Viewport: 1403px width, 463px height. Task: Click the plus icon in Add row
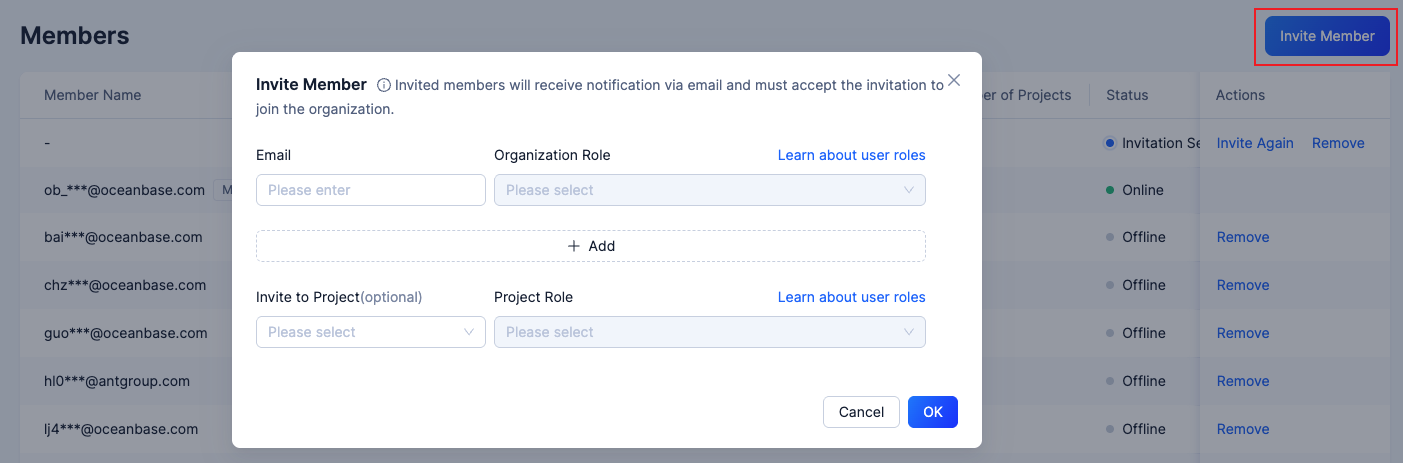pos(574,246)
